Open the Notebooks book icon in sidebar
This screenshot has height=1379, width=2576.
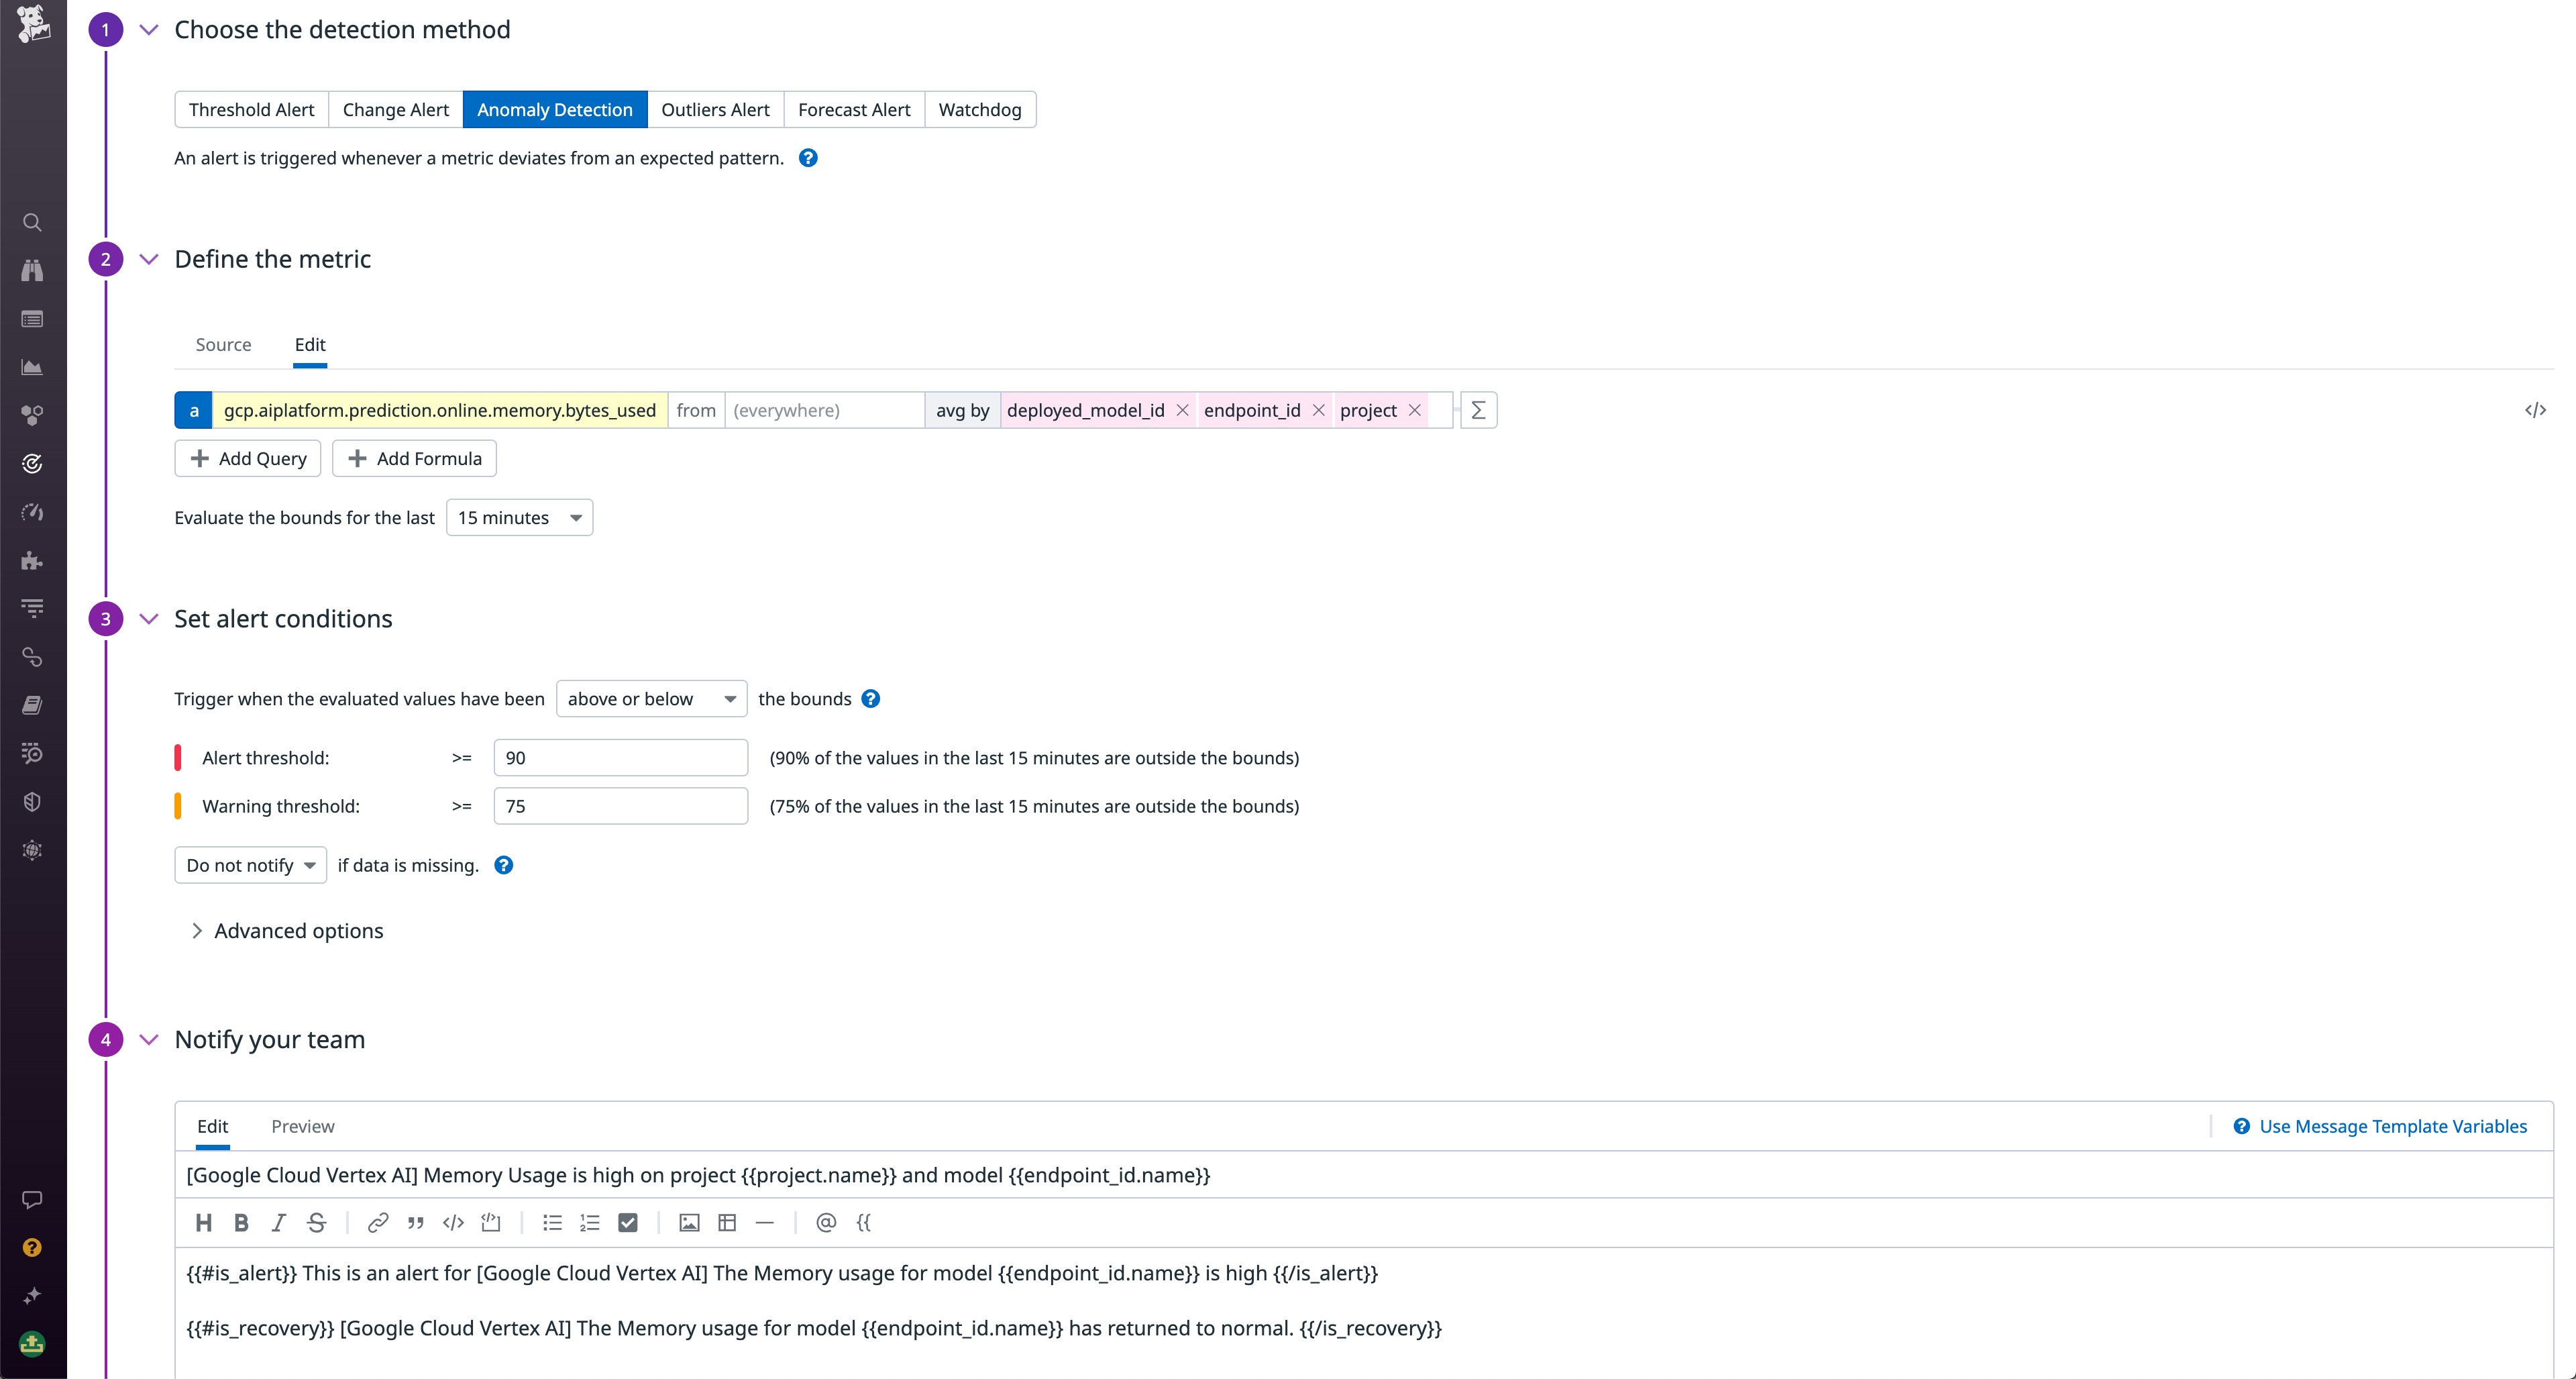click(x=32, y=704)
